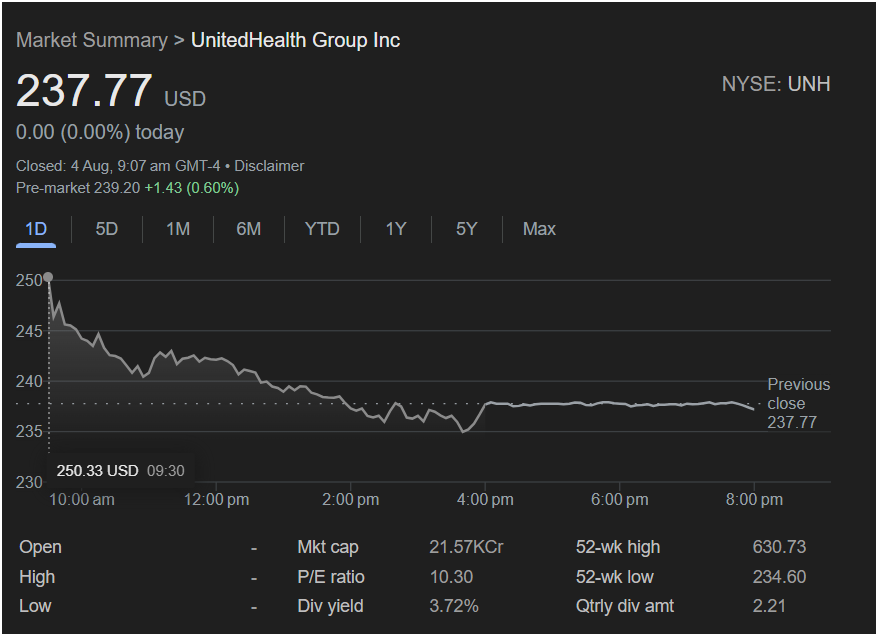The height and width of the screenshot is (636, 878).
Task: Open the Market Summary link
Action: click(x=92, y=40)
